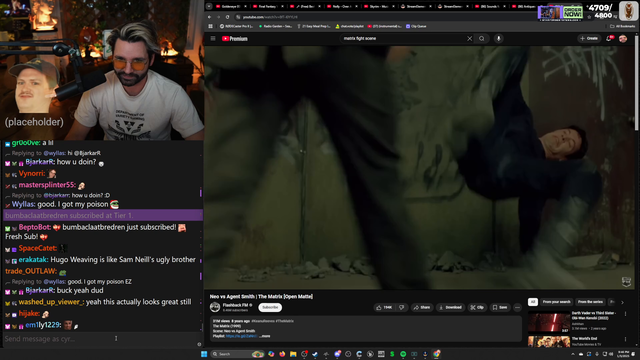Open the three-dot more actions menu

[517, 307]
